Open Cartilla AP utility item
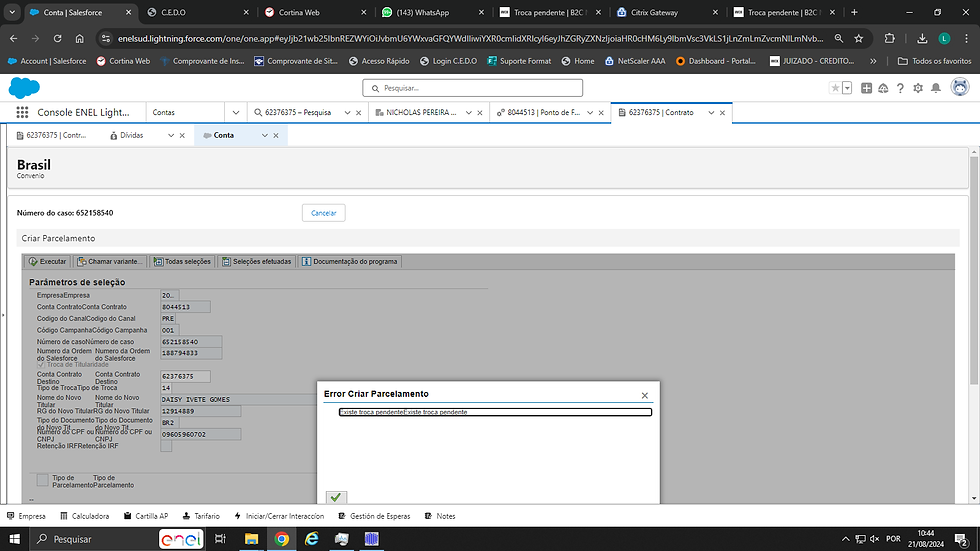The width and height of the screenshot is (980, 551). point(146,516)
